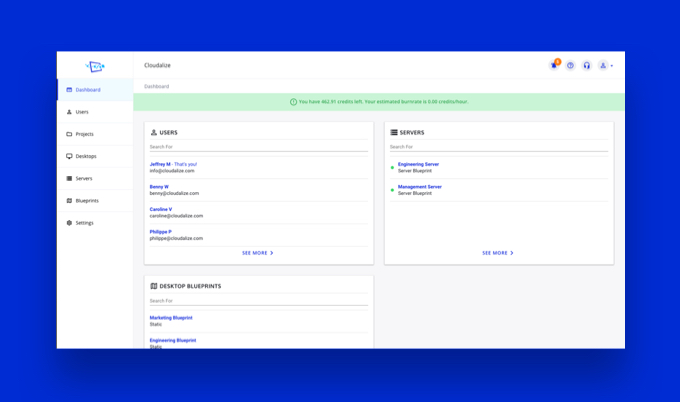680x402 pixels.
Task: Open user Philippe P profile link
Action: pyautogui.click(x=160, y=232)
